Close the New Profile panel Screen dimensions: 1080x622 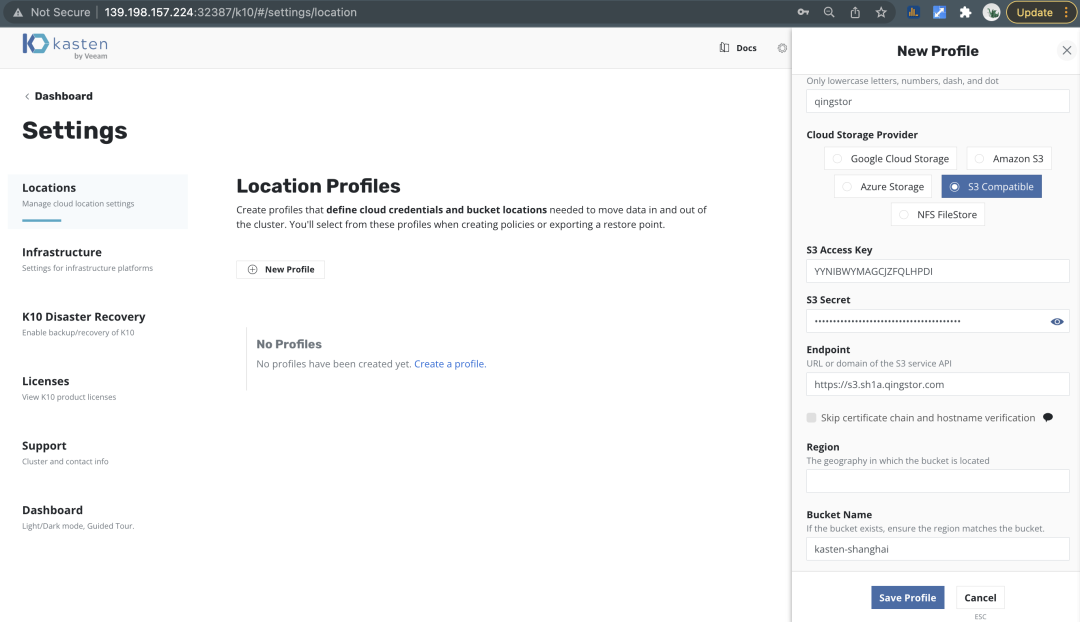click(1066, 50)
